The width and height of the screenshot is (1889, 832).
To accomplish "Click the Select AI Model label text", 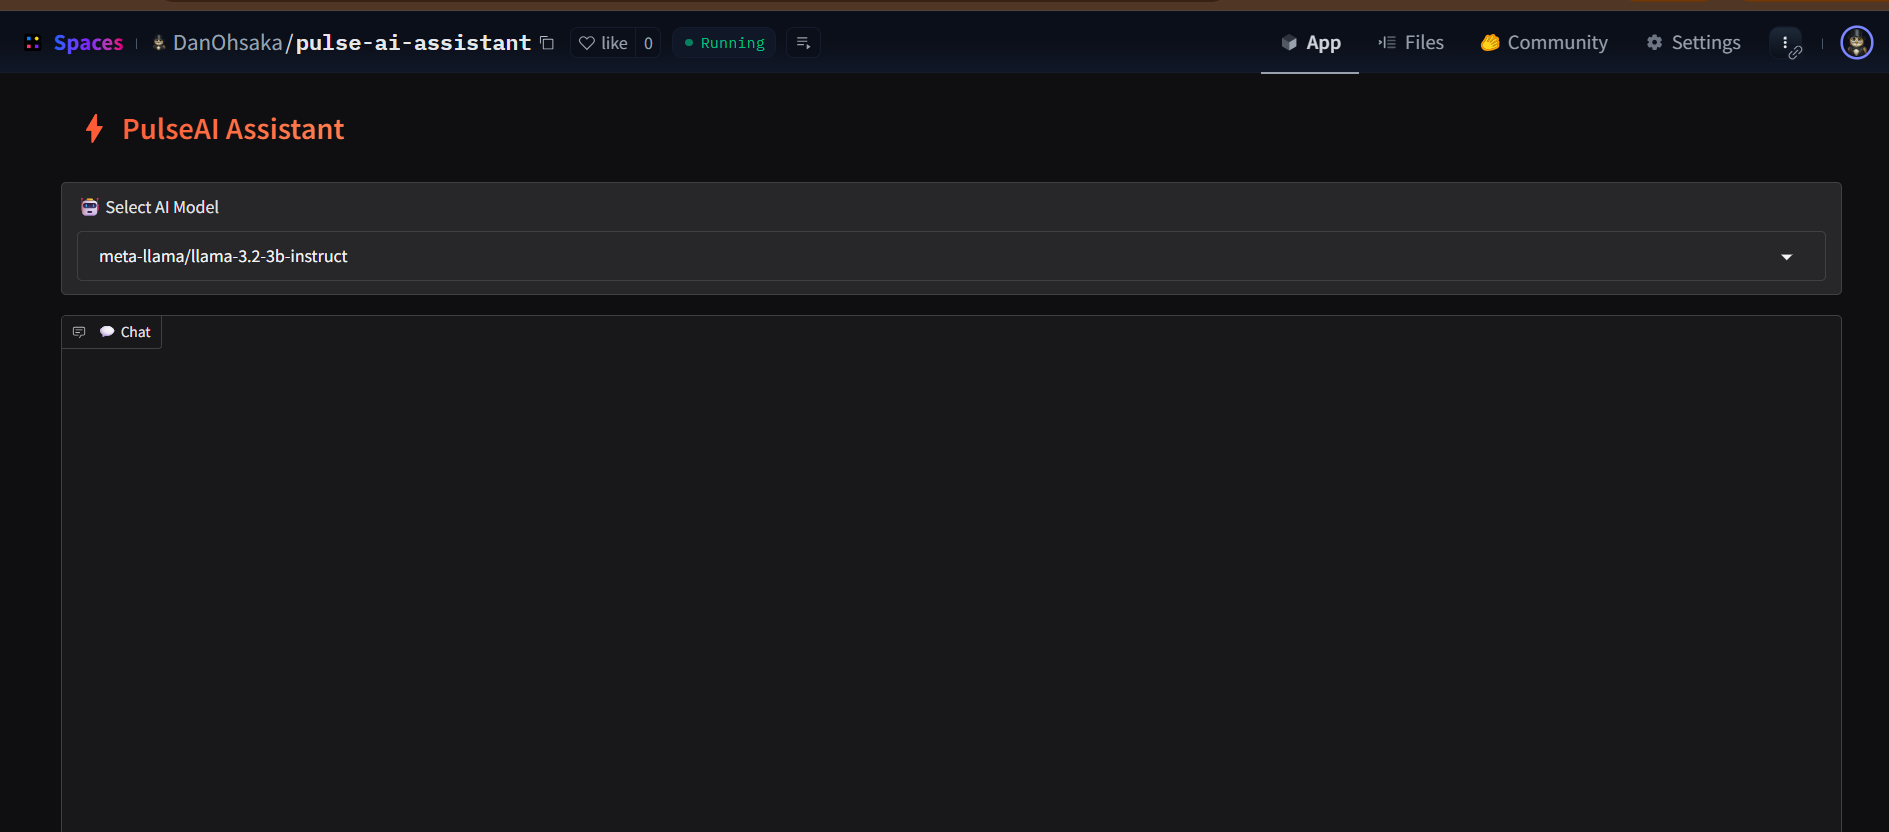I will coord(162,207).
